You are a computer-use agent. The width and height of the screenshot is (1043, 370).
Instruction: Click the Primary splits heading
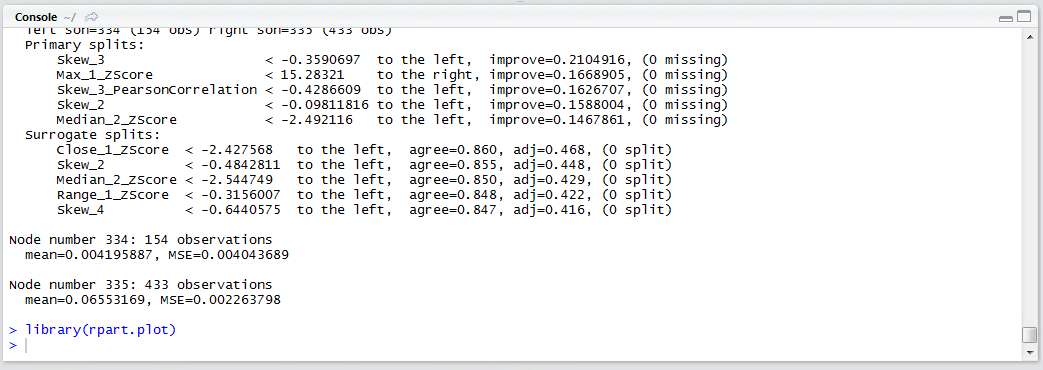click(84, 45)
